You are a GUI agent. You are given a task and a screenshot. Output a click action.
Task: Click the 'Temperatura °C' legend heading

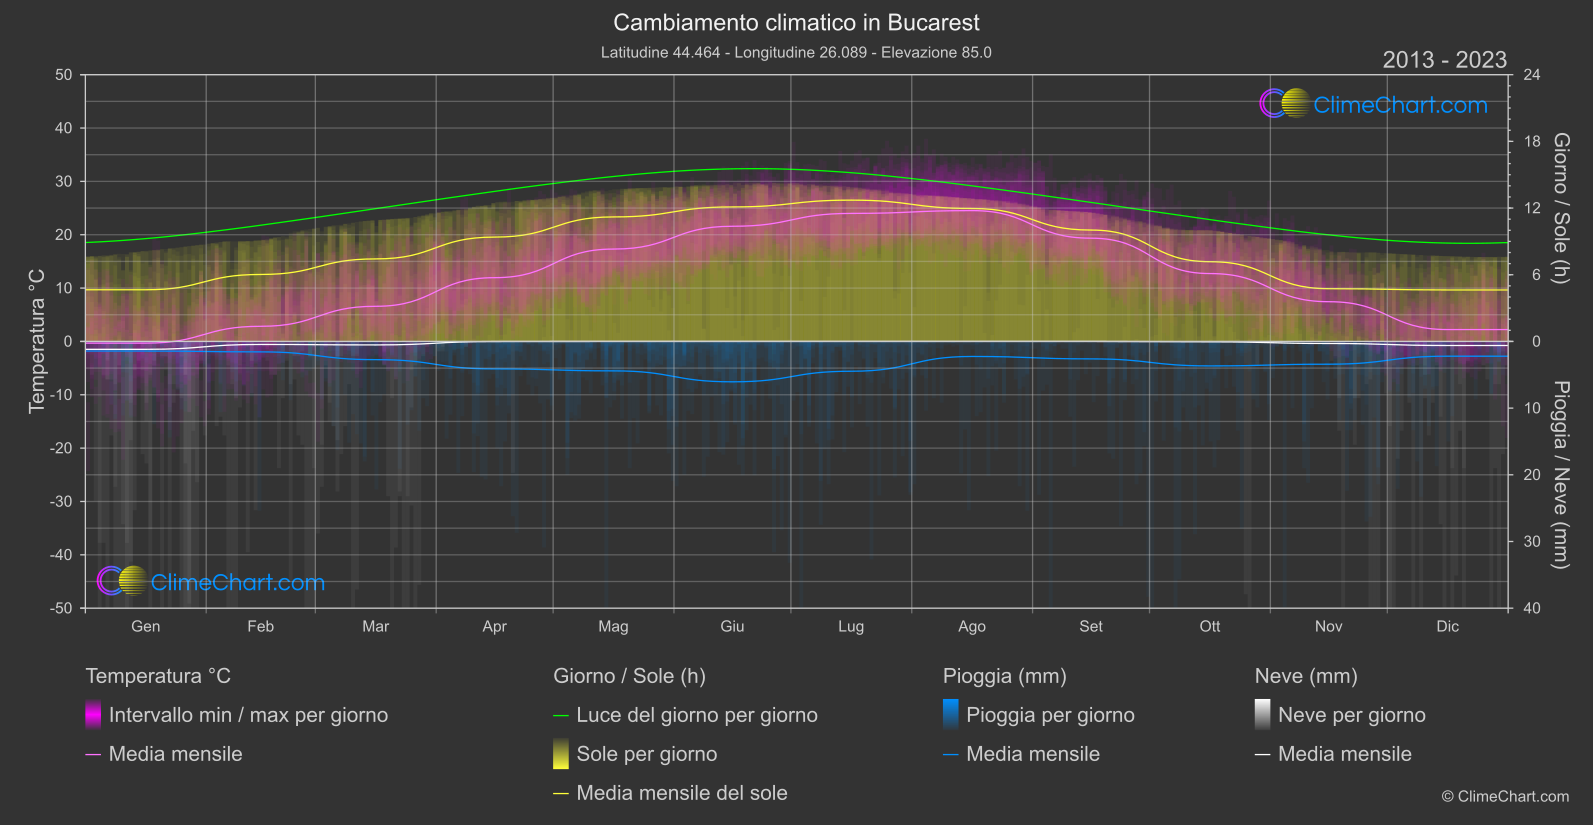(x=158, y=676)
